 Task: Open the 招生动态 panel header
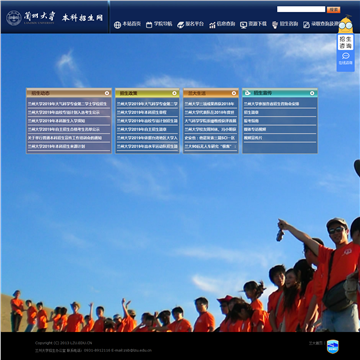[69, 93]
